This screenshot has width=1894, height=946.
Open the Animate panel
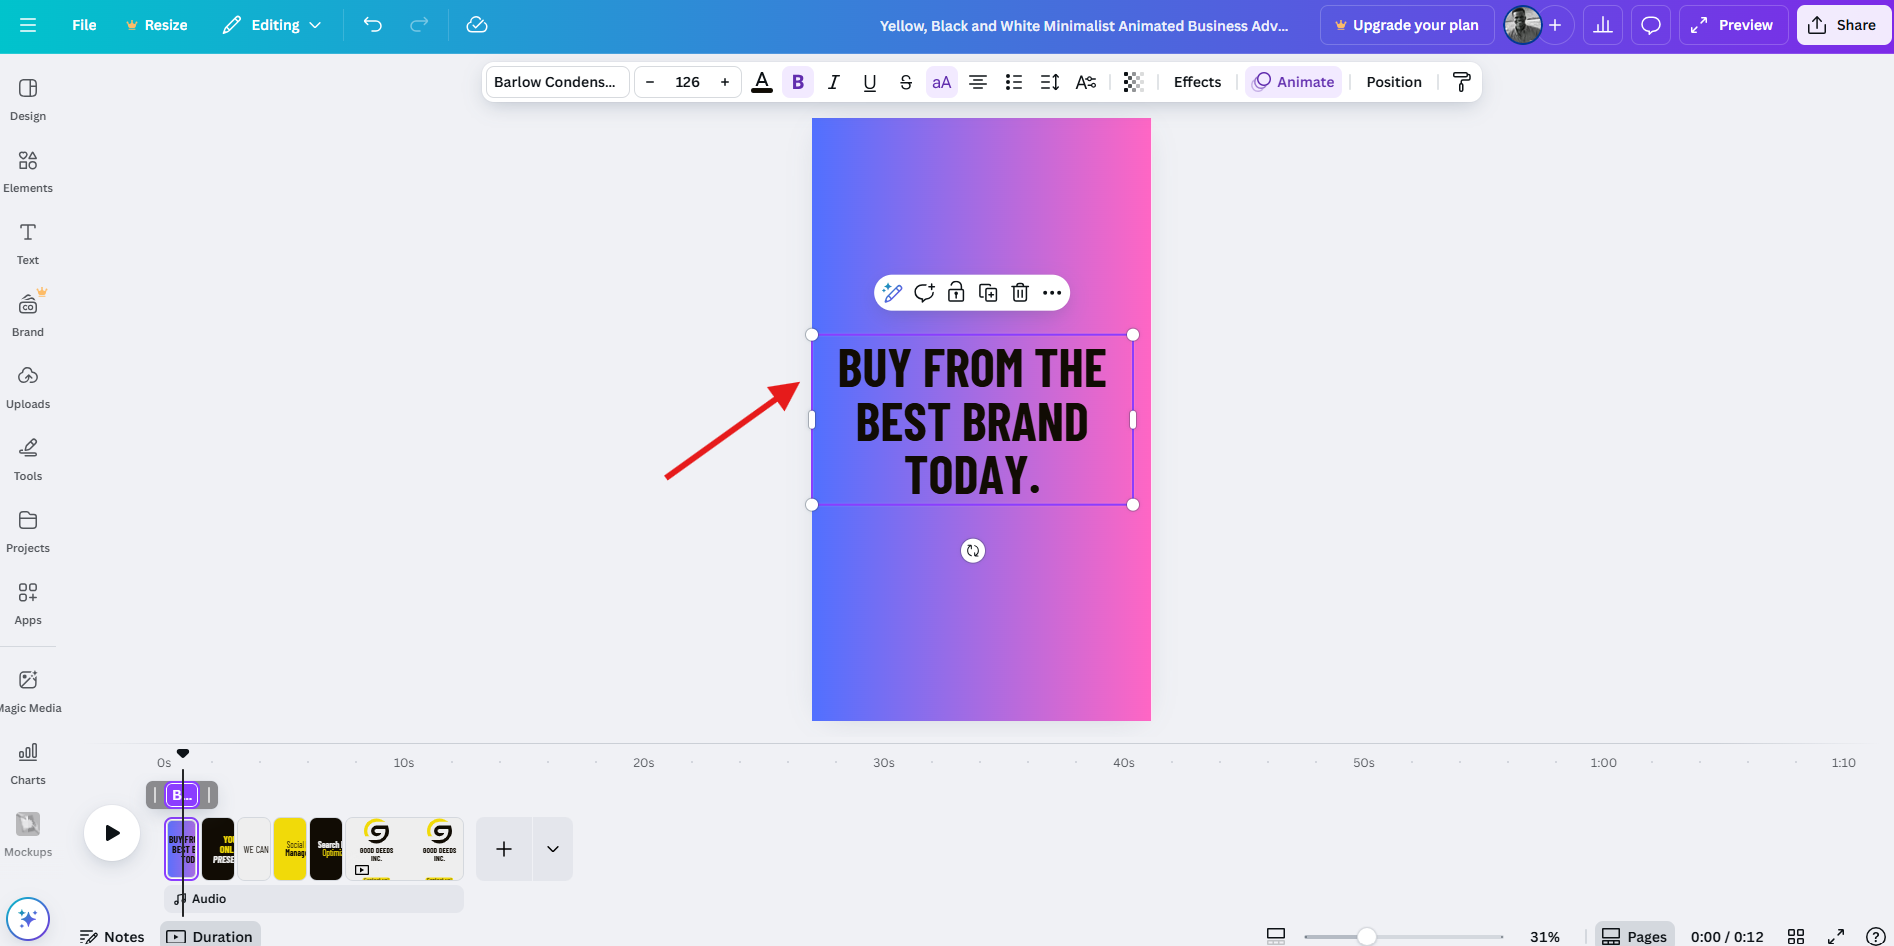point(1292,81)
